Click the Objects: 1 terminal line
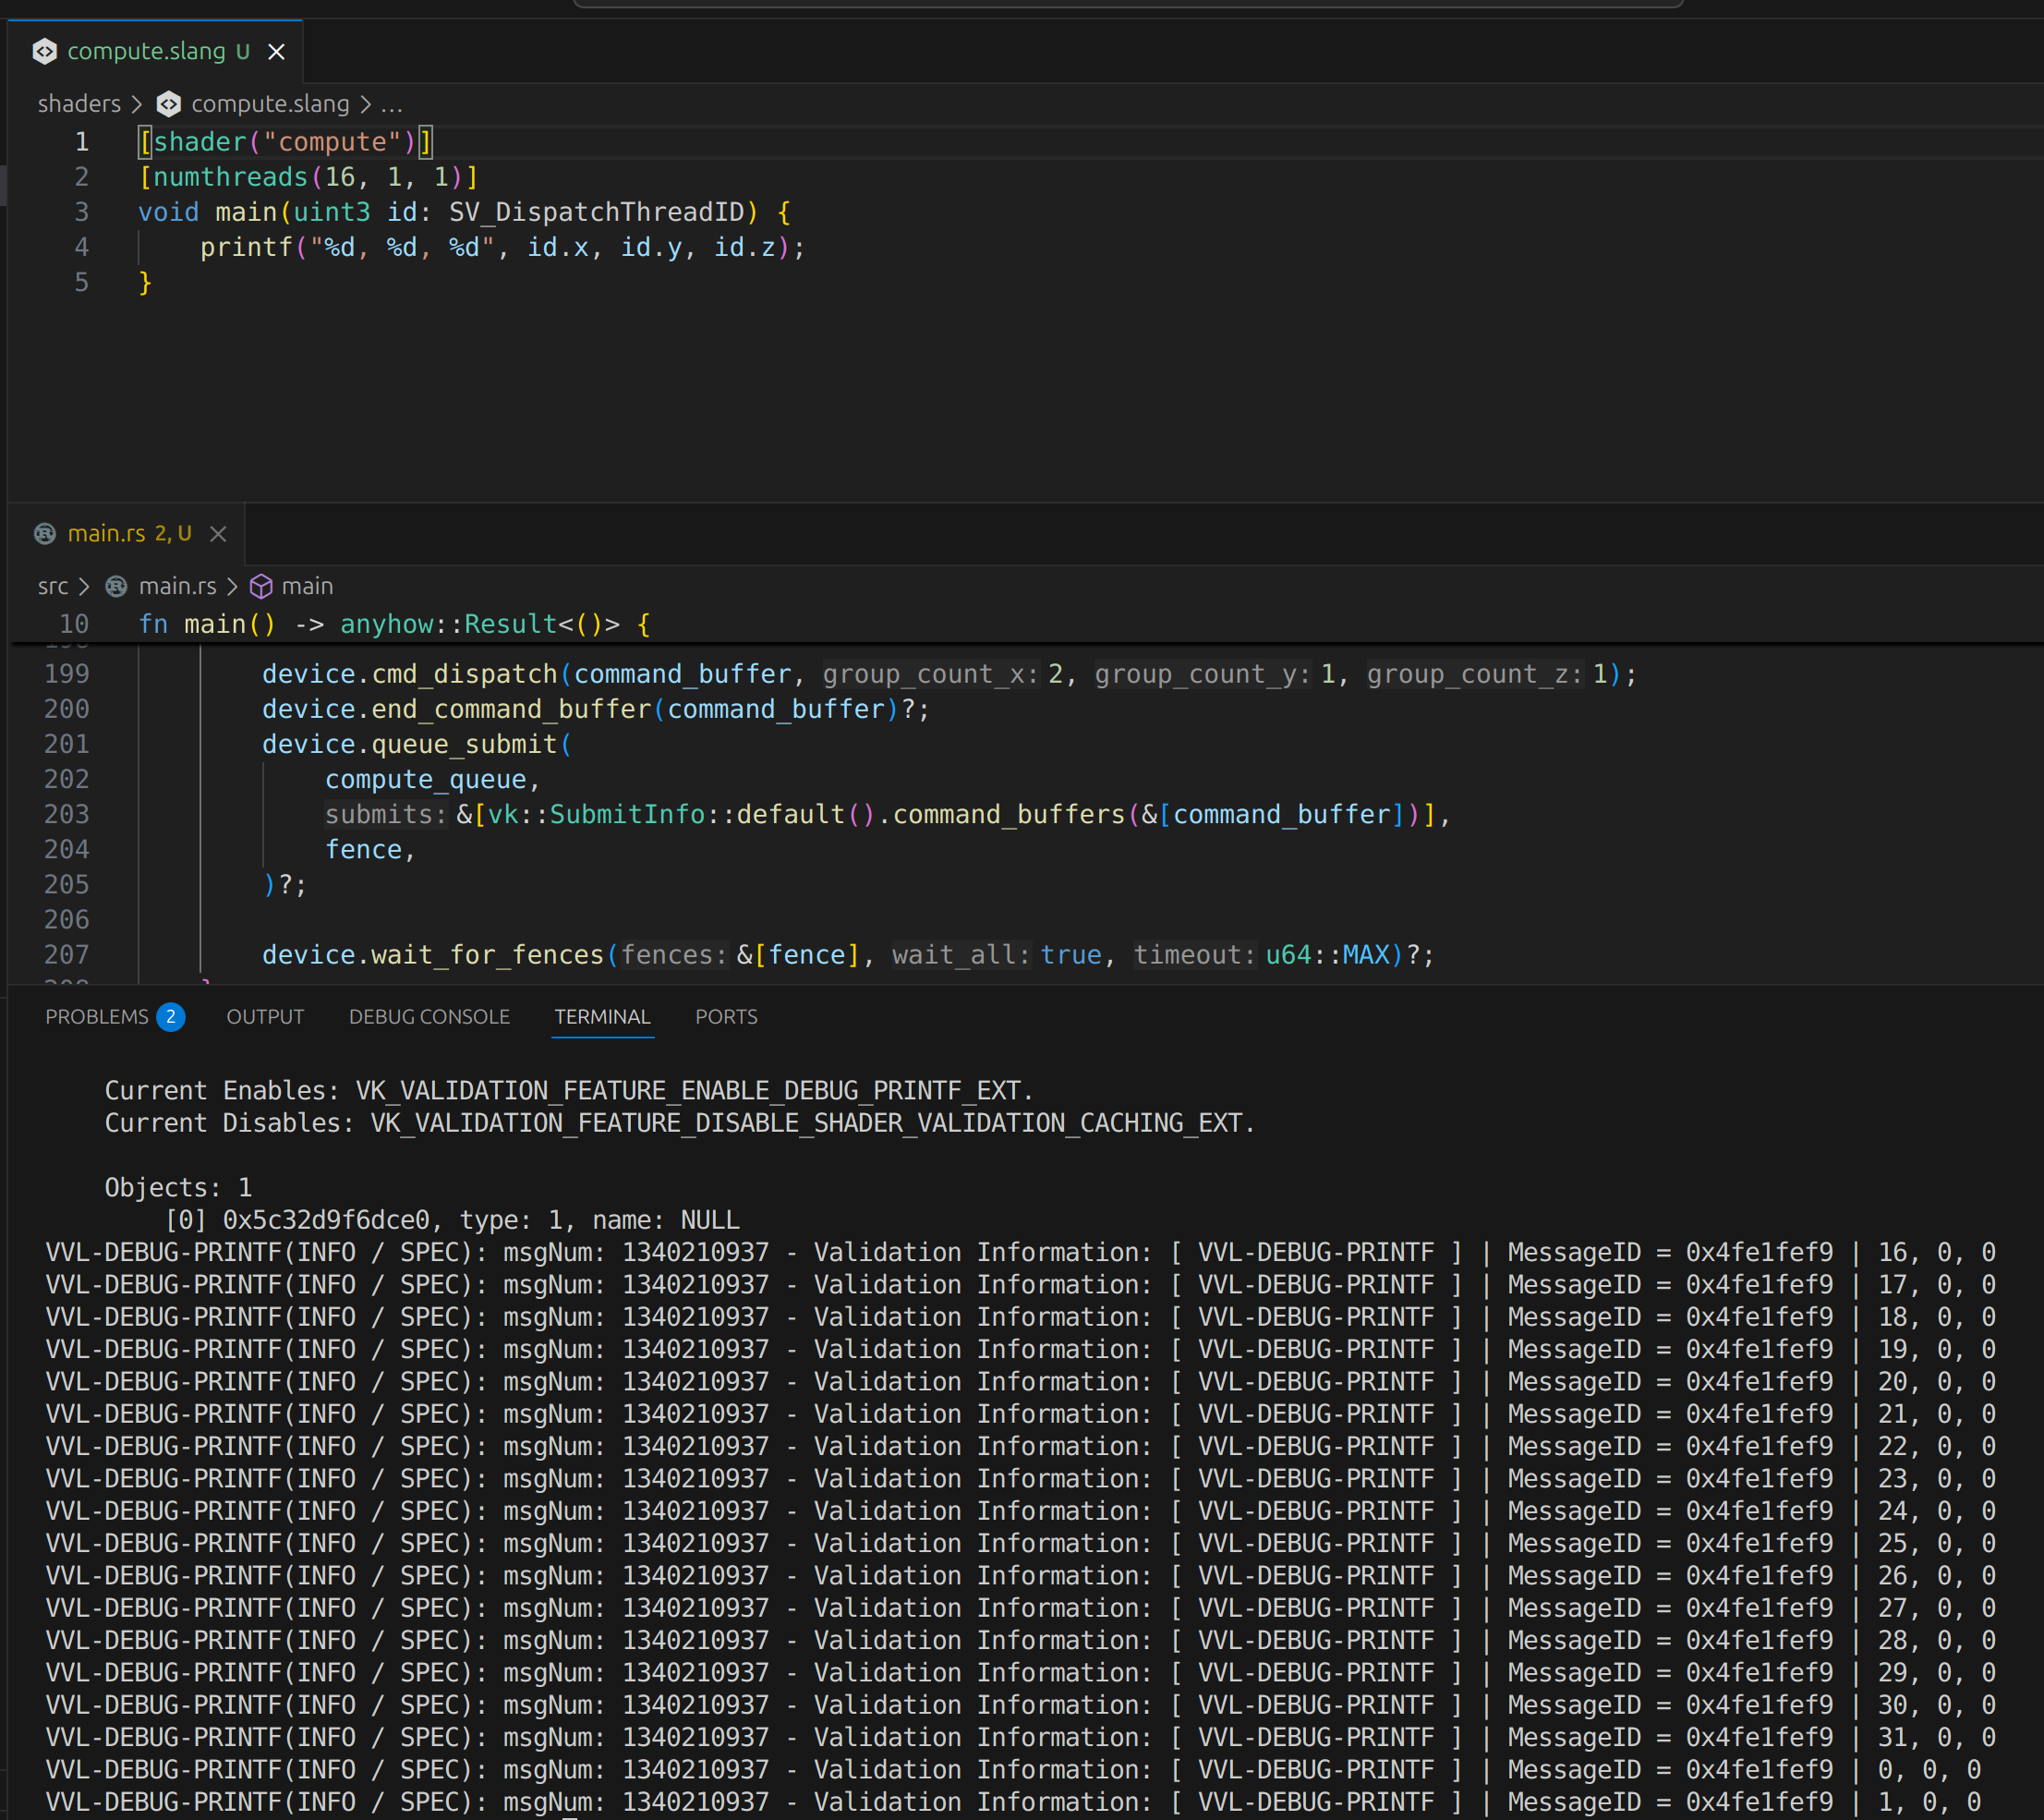Image resolution: width=2044 pixels, height=1820 pixels. coord(179,1188)
